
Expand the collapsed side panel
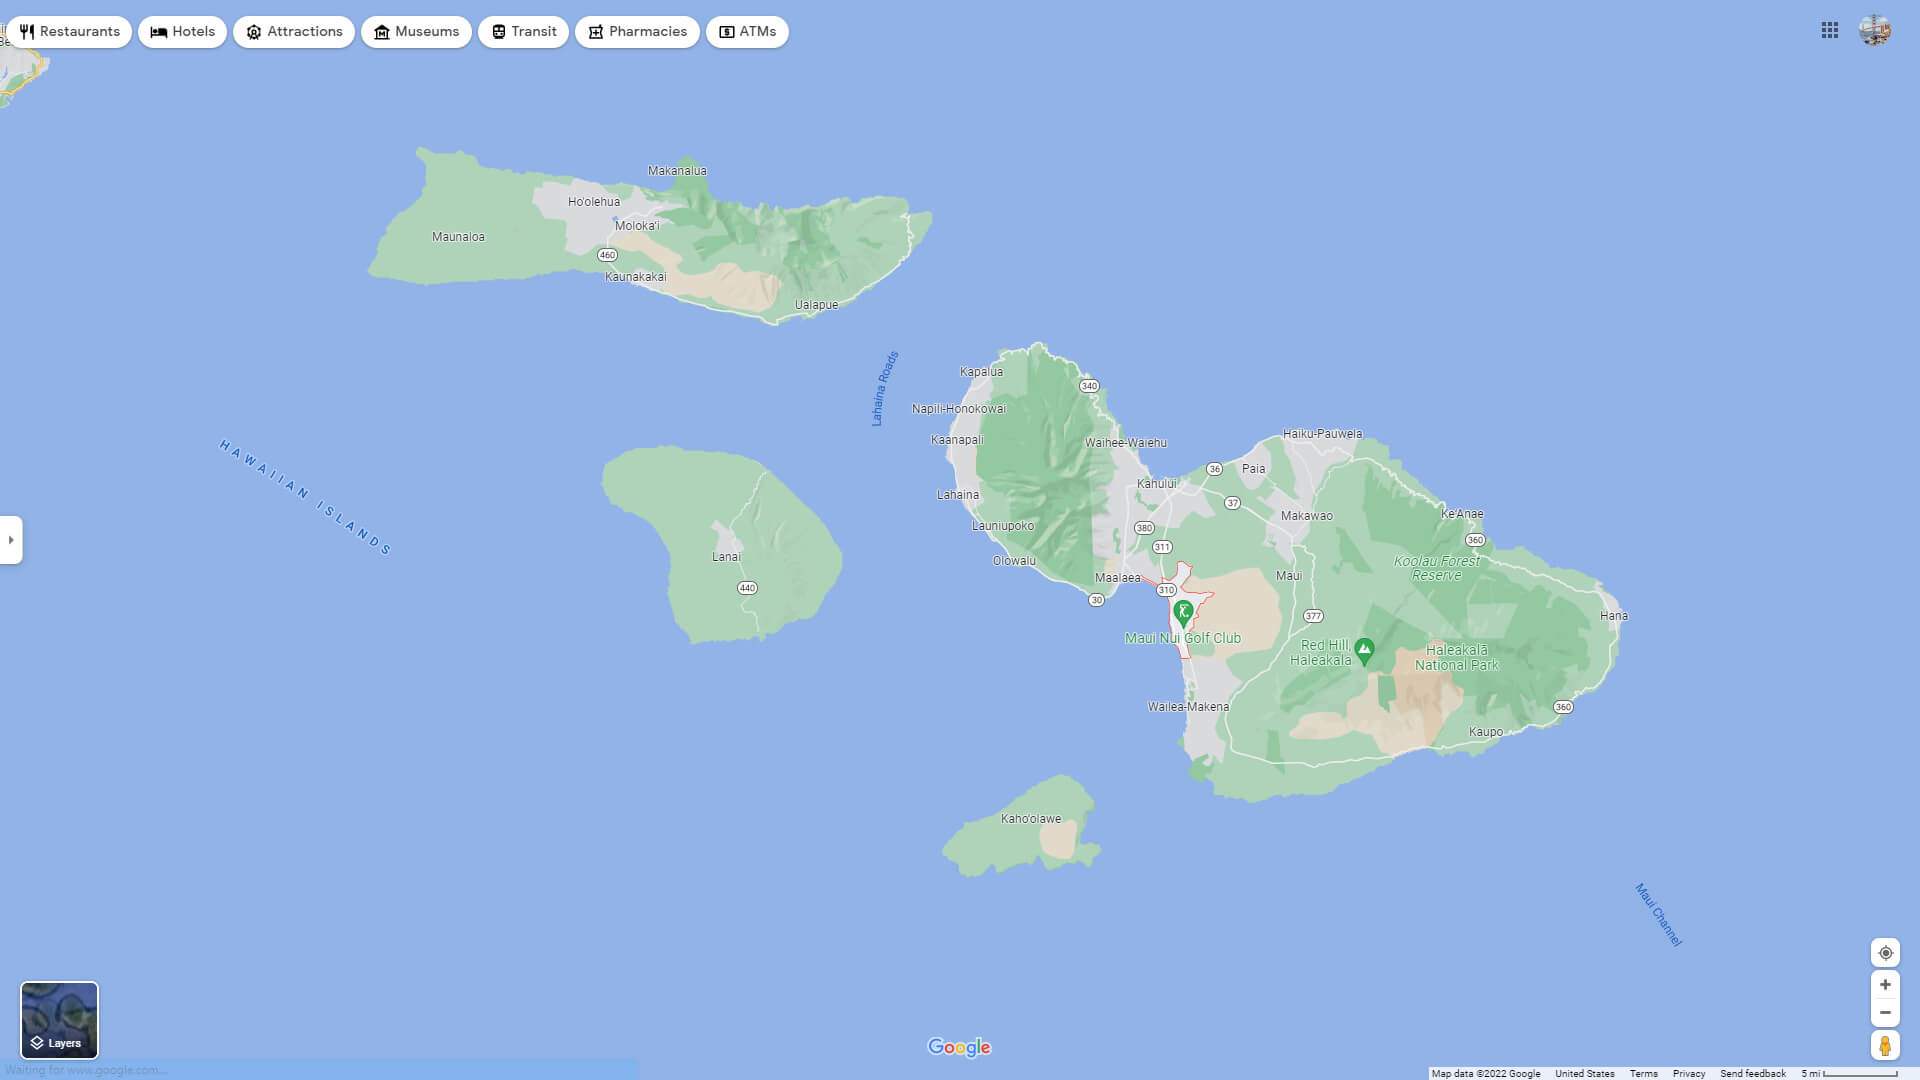[x=11, y=540]
